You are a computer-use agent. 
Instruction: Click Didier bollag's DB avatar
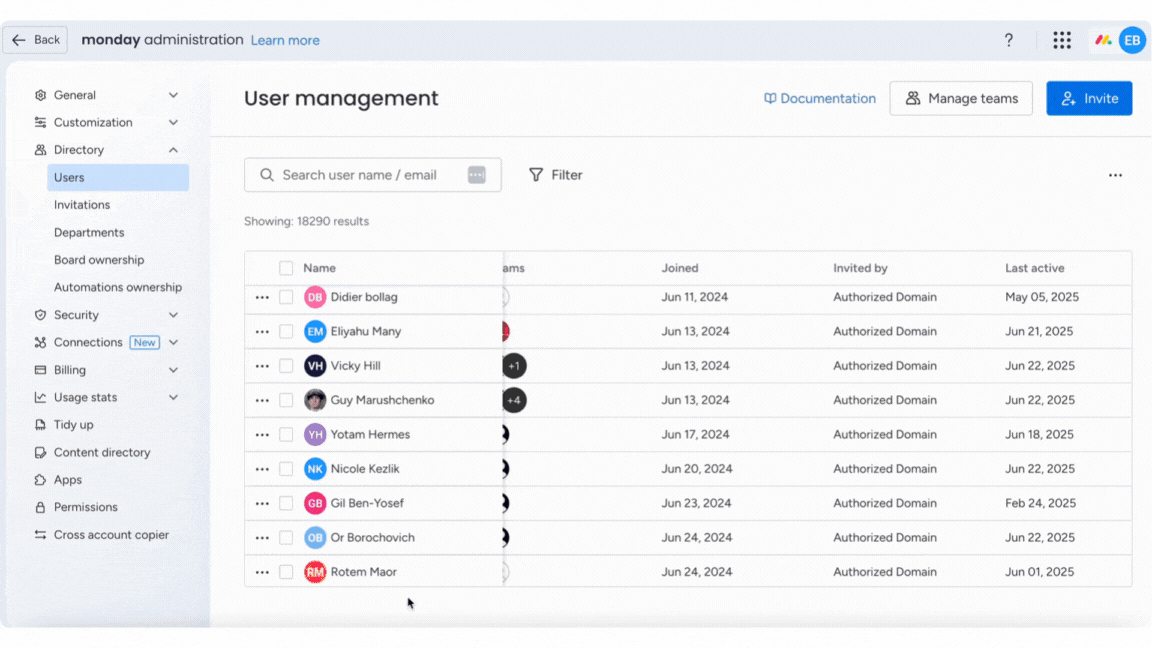[x=315, y=297]
